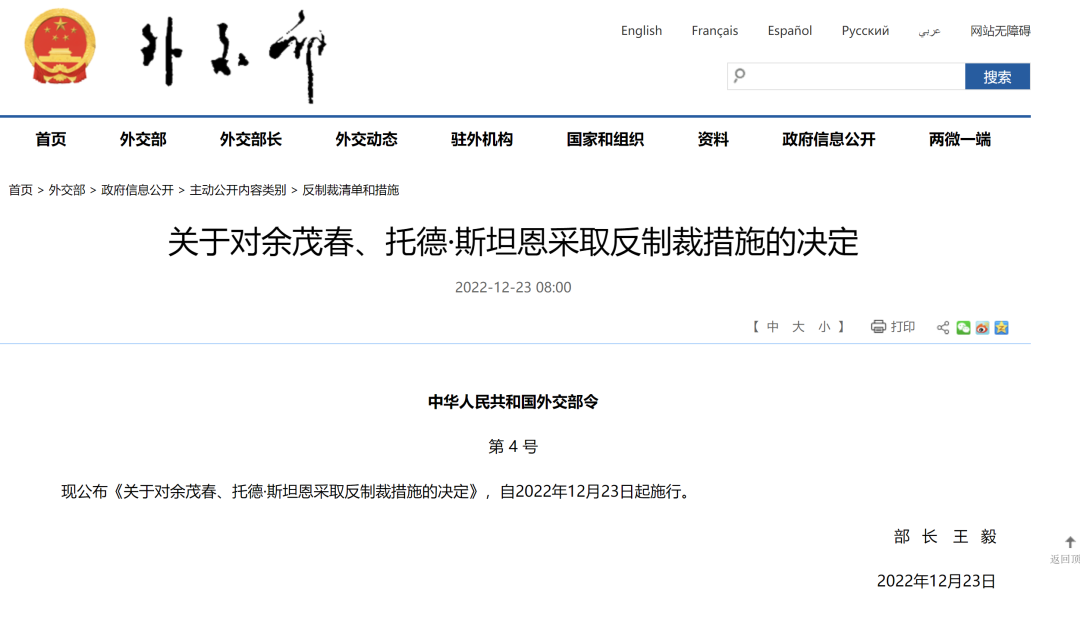Image resolution: width=1080 pixels, height=630 pixels.
Task: Share article via WeChat icon
Action: (963, 328)
